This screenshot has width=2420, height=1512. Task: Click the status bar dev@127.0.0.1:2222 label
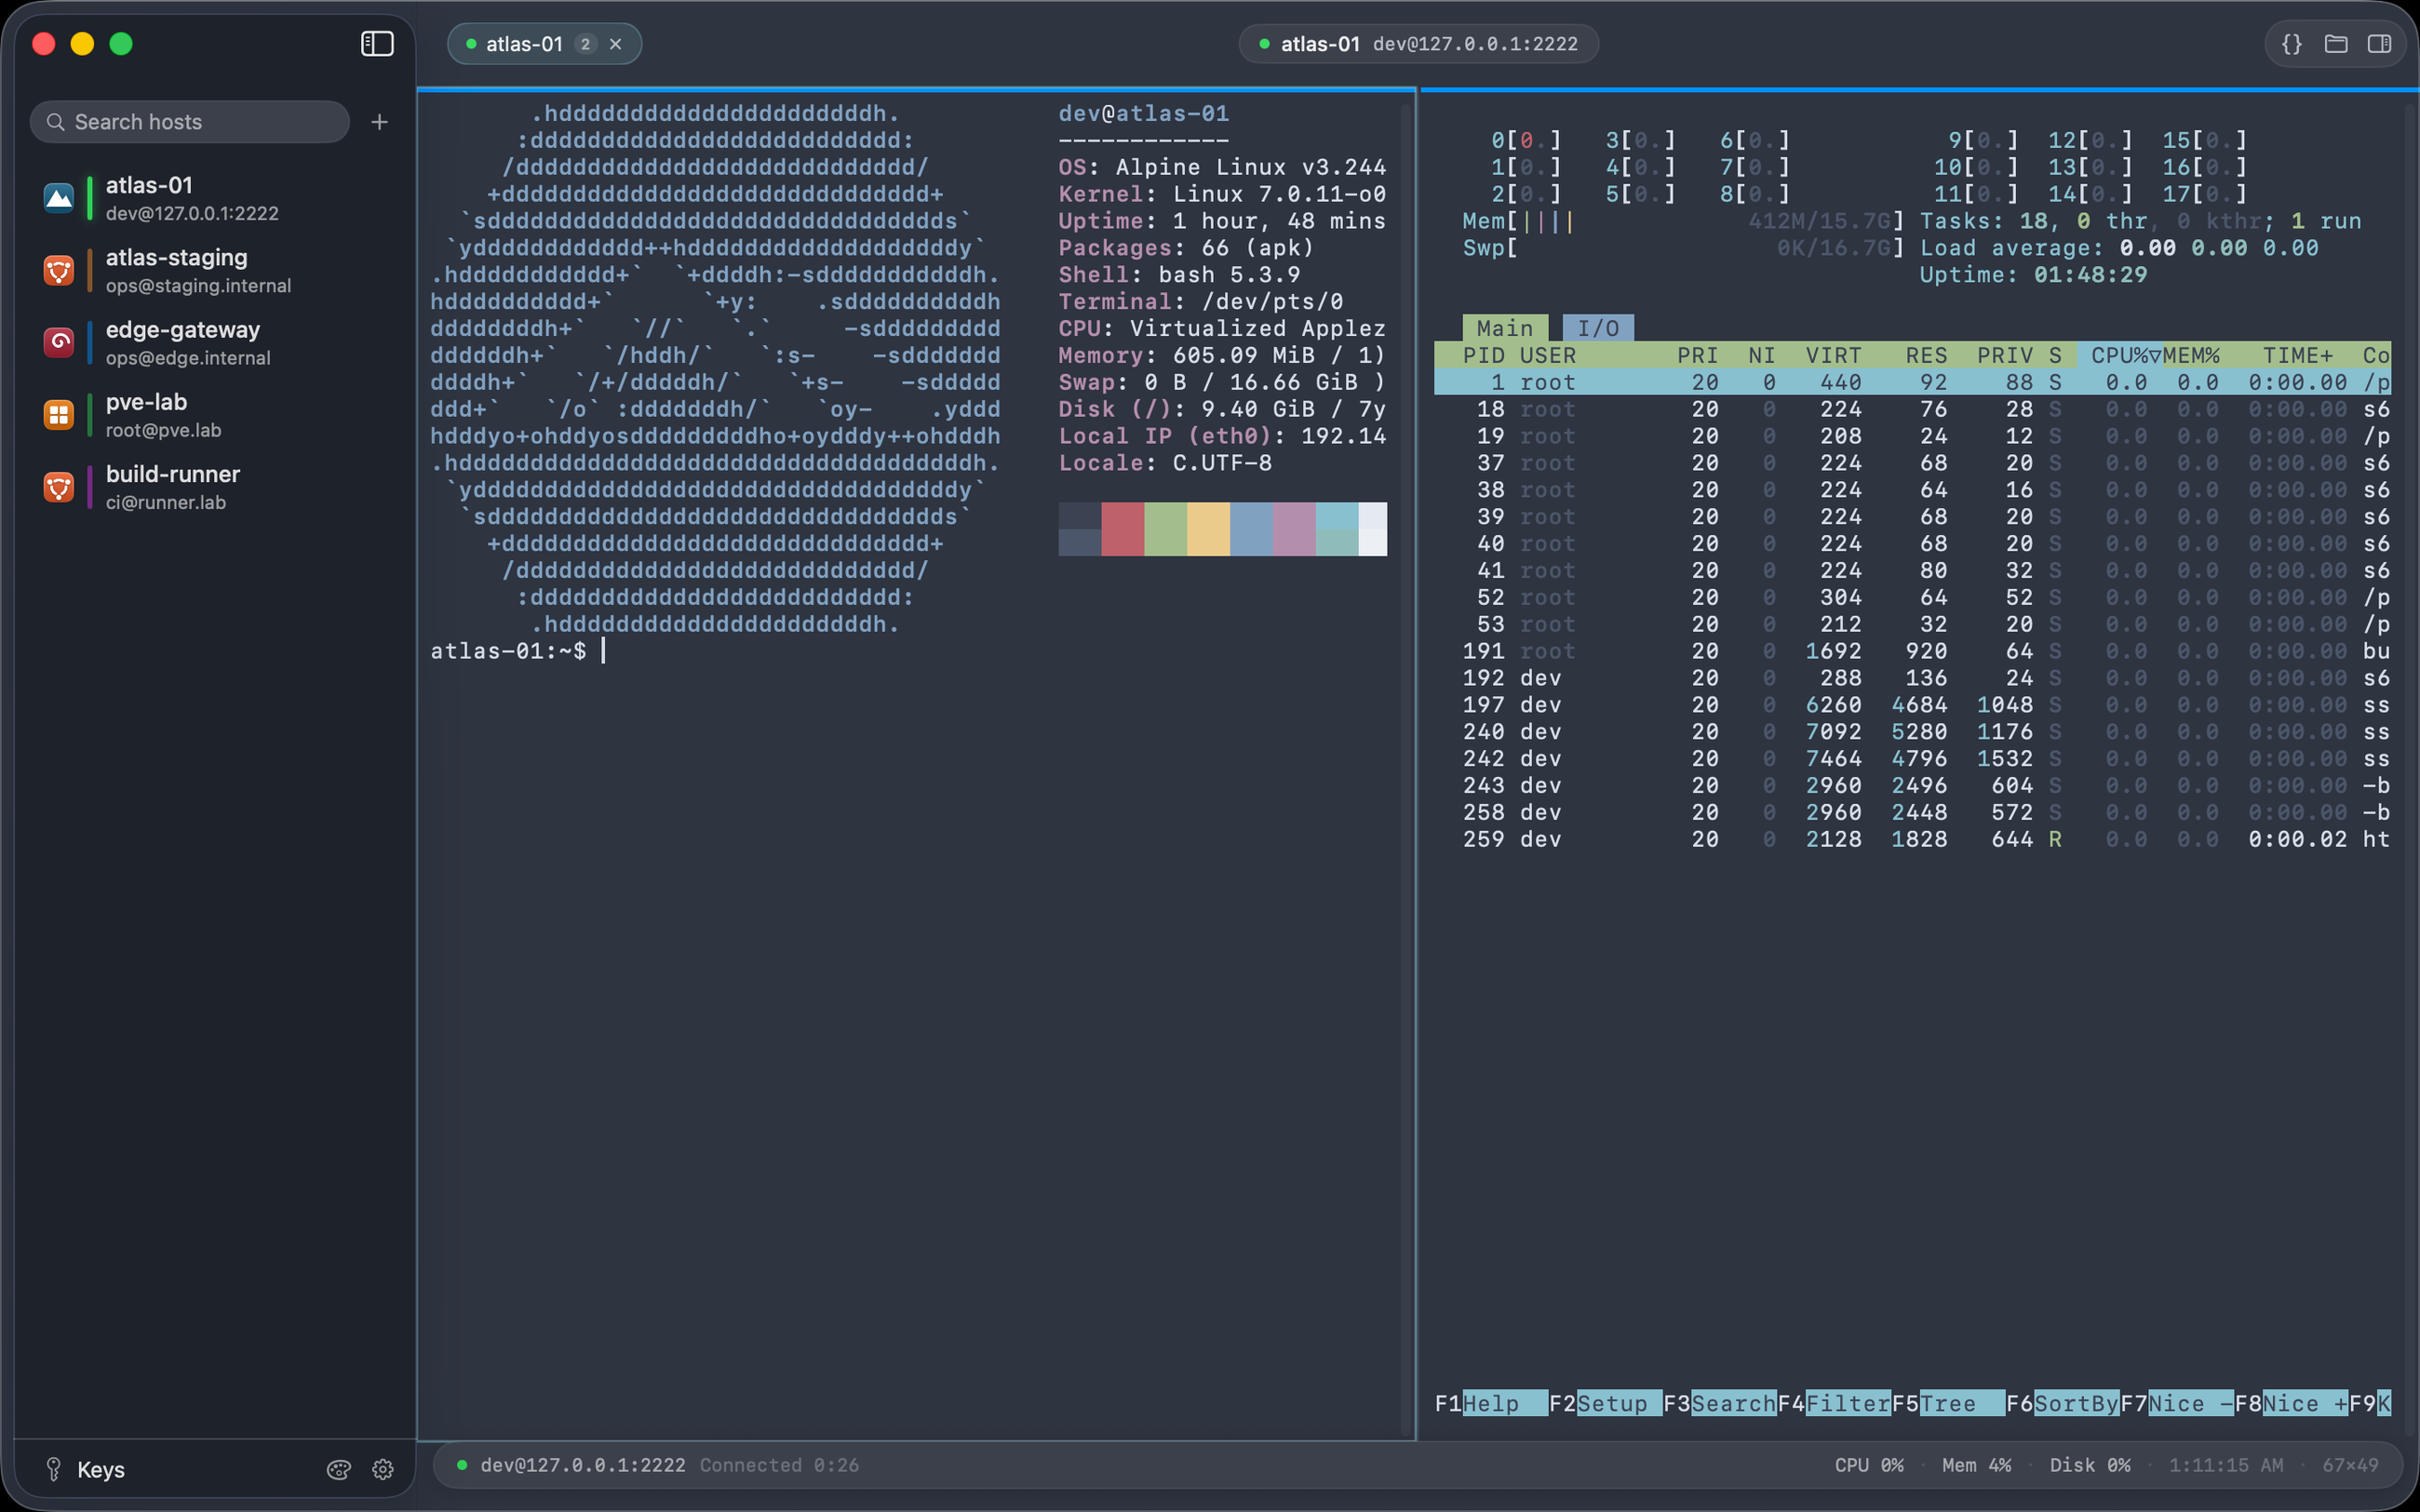point(583,1465)
